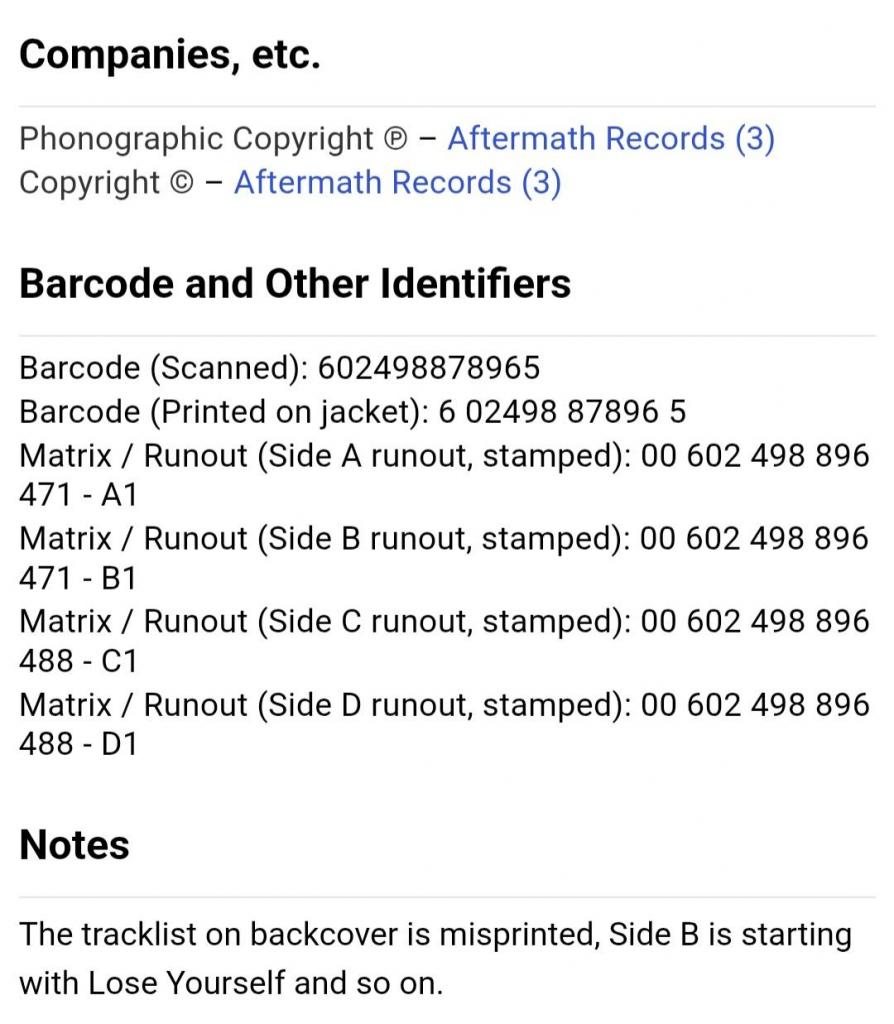The image size is (894, 1024).
Task: Select the "471 - B1" runout text
Action: 78,579
